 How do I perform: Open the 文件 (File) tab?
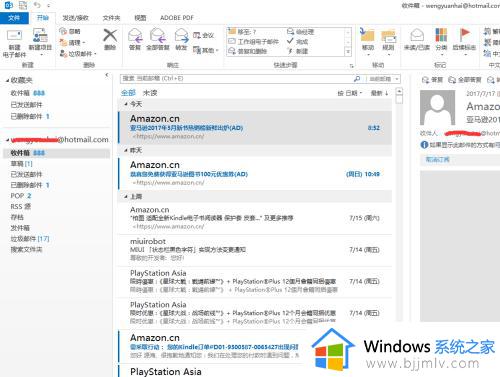pyautogui.click(x=14, y=18)
